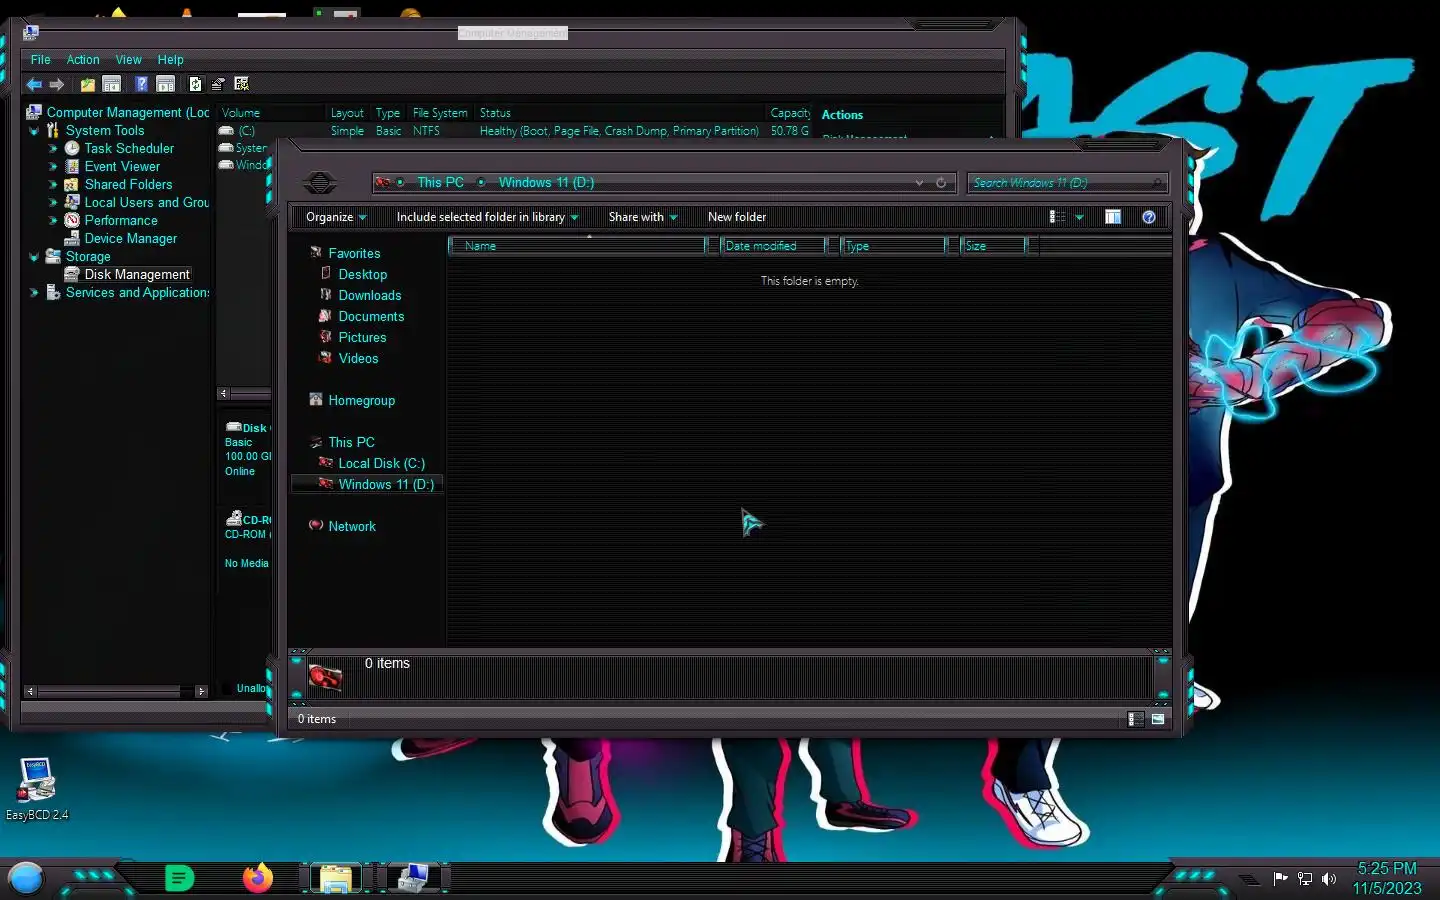The width and height of the screenshot is (1440, 900).
Task: Click the Refresh toolbar icon in Computer Management
Action: (x=195, y=85)
